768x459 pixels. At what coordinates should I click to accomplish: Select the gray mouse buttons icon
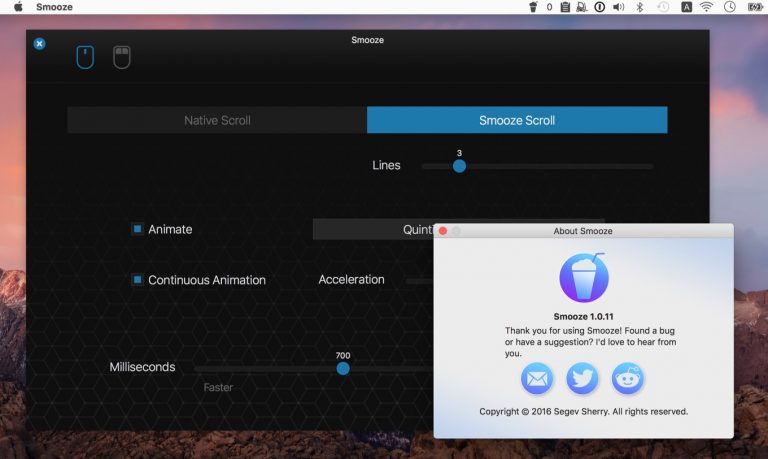[121, 57]
